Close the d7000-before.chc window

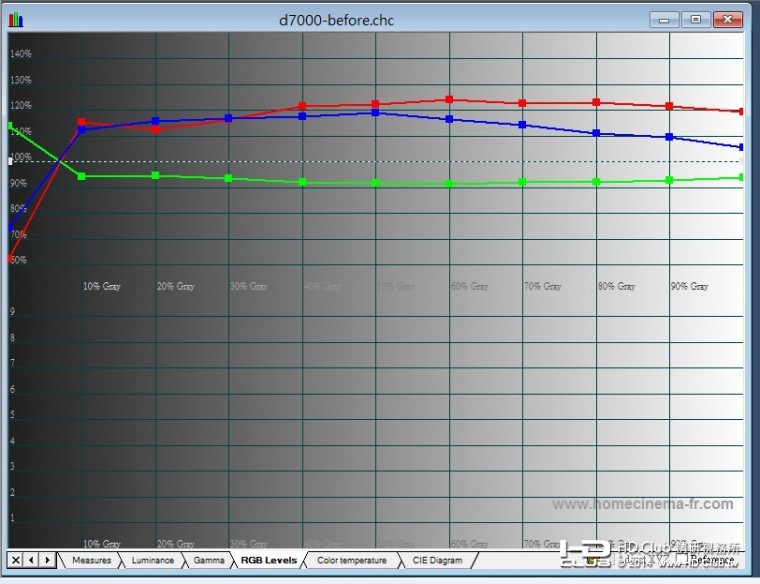(728, 20)
